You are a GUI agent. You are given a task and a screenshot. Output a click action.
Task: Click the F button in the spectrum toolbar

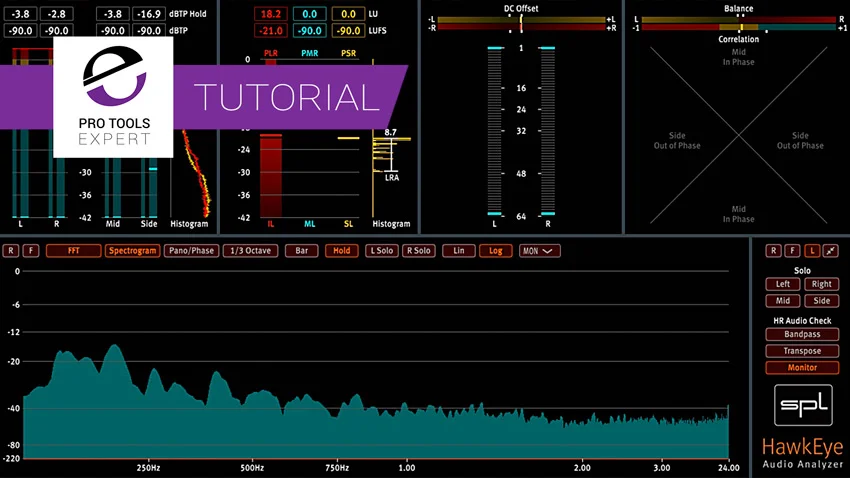click(x=31, y=250)
